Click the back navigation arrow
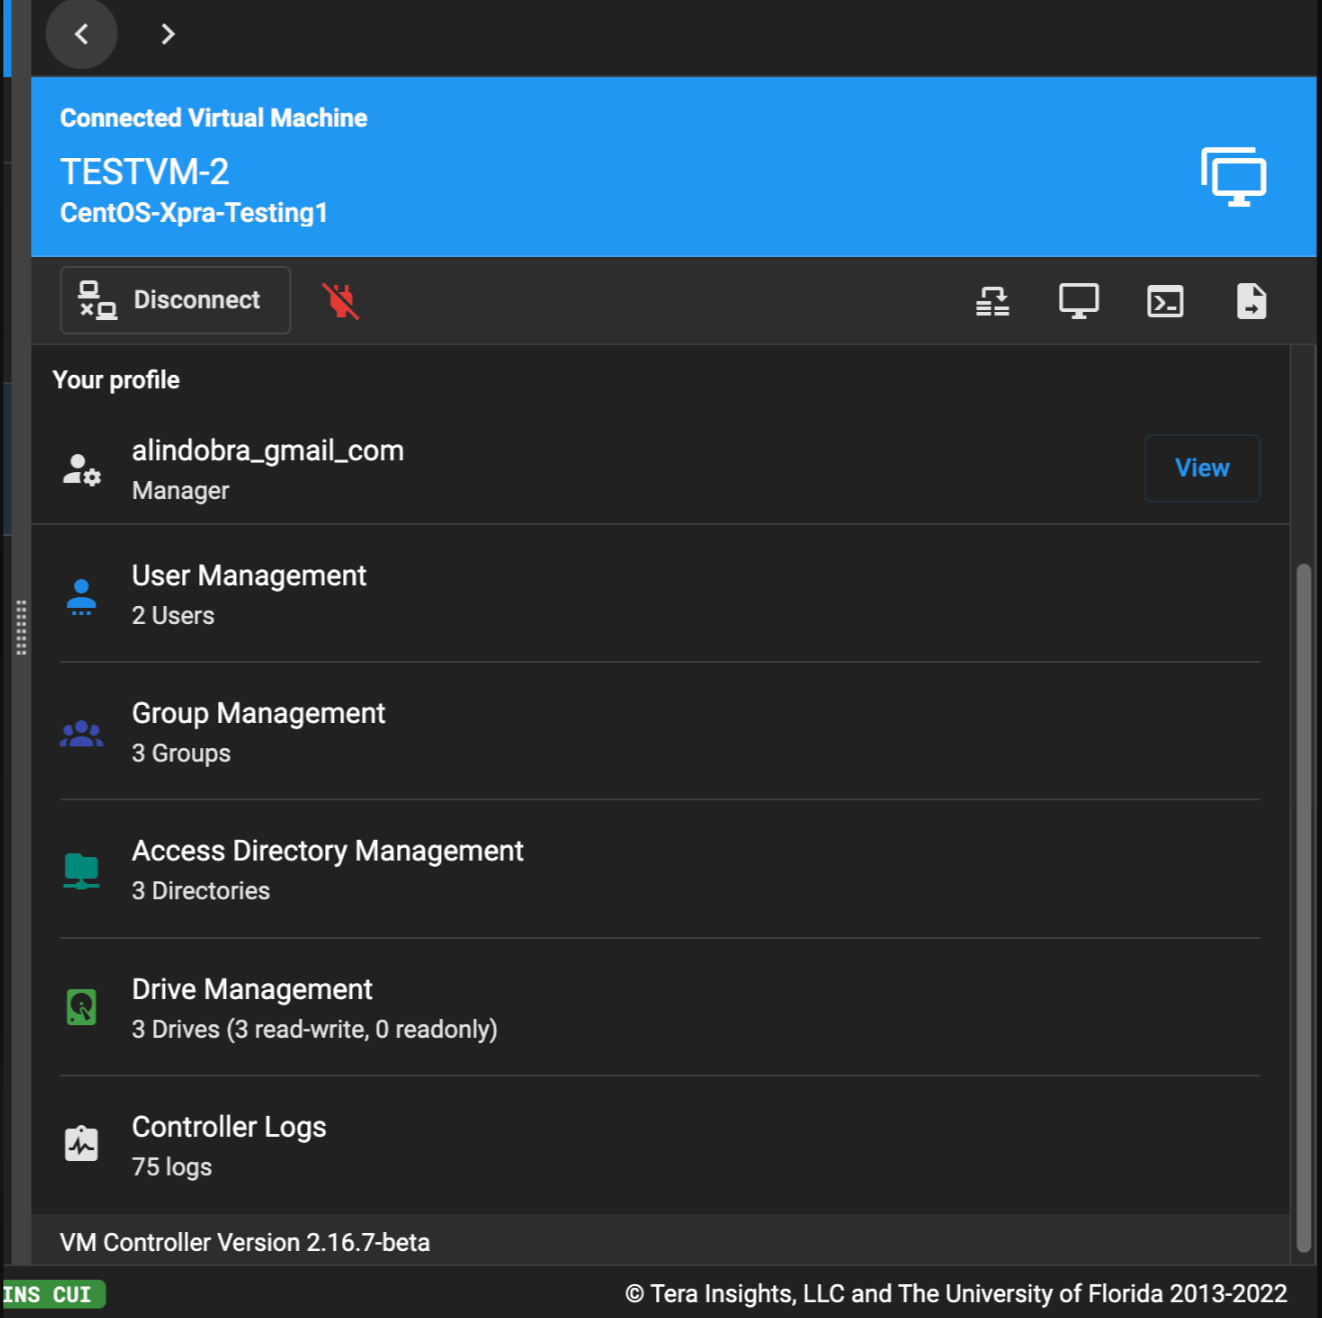The image size is (1322, 1318). [x=81, y=34]
